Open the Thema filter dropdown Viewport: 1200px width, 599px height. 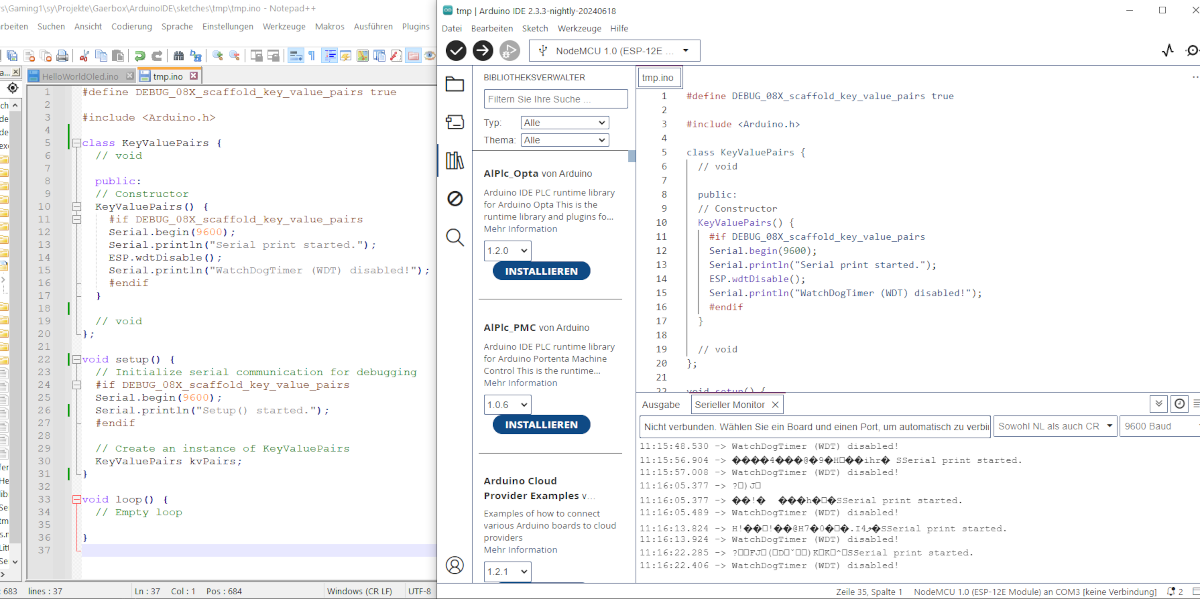pyautogui.click(x=565, y=140)
